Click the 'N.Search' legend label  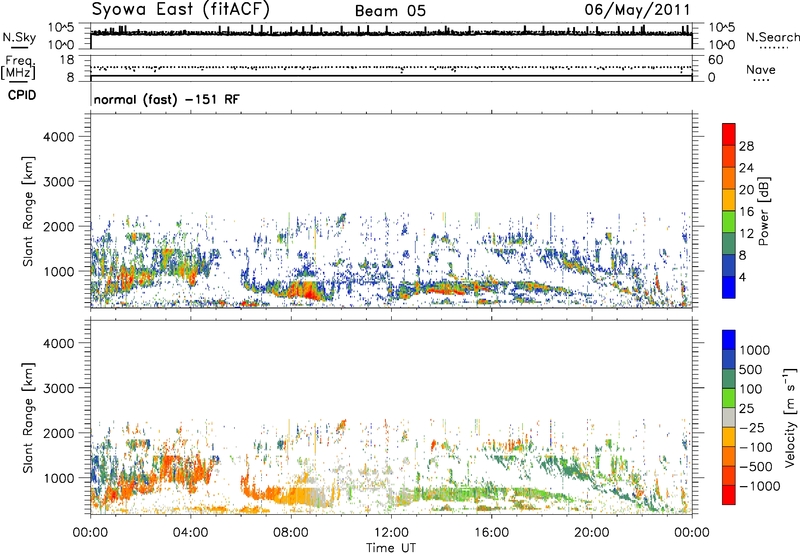coord(772,37)
